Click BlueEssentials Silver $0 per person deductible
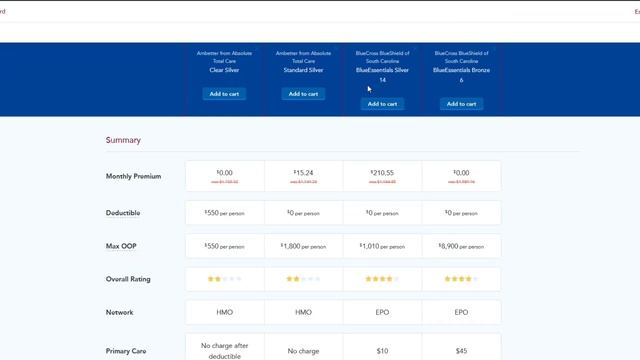 click(x=382, y=213)
